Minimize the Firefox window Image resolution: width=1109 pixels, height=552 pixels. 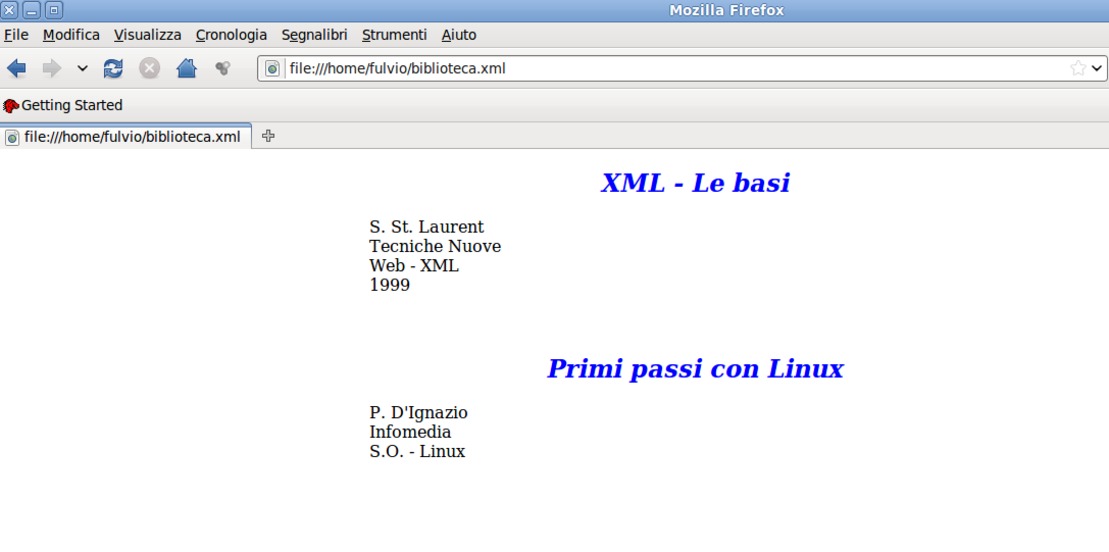point(32,11)
